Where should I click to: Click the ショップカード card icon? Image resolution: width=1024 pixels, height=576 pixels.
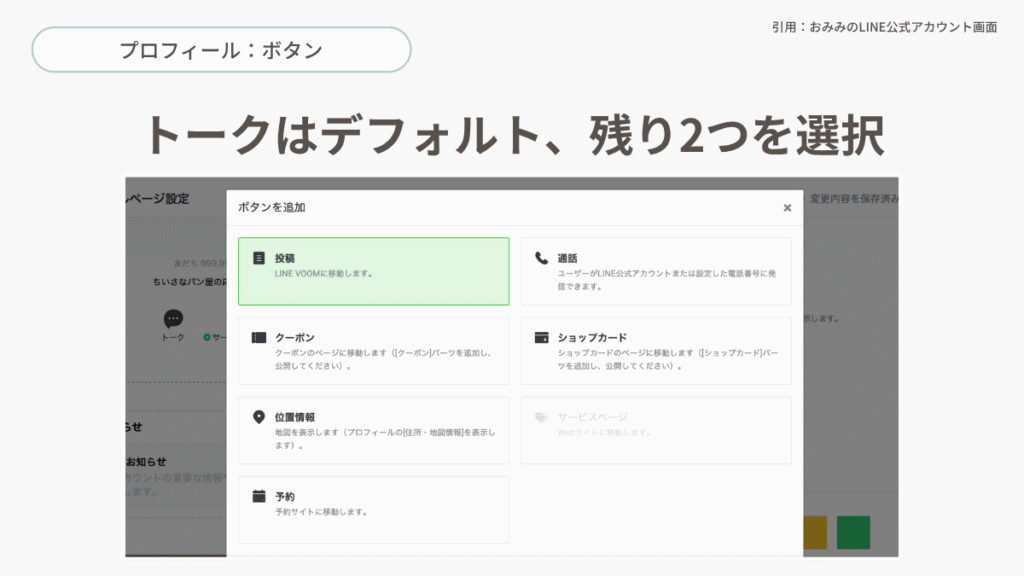pos(541,338)
